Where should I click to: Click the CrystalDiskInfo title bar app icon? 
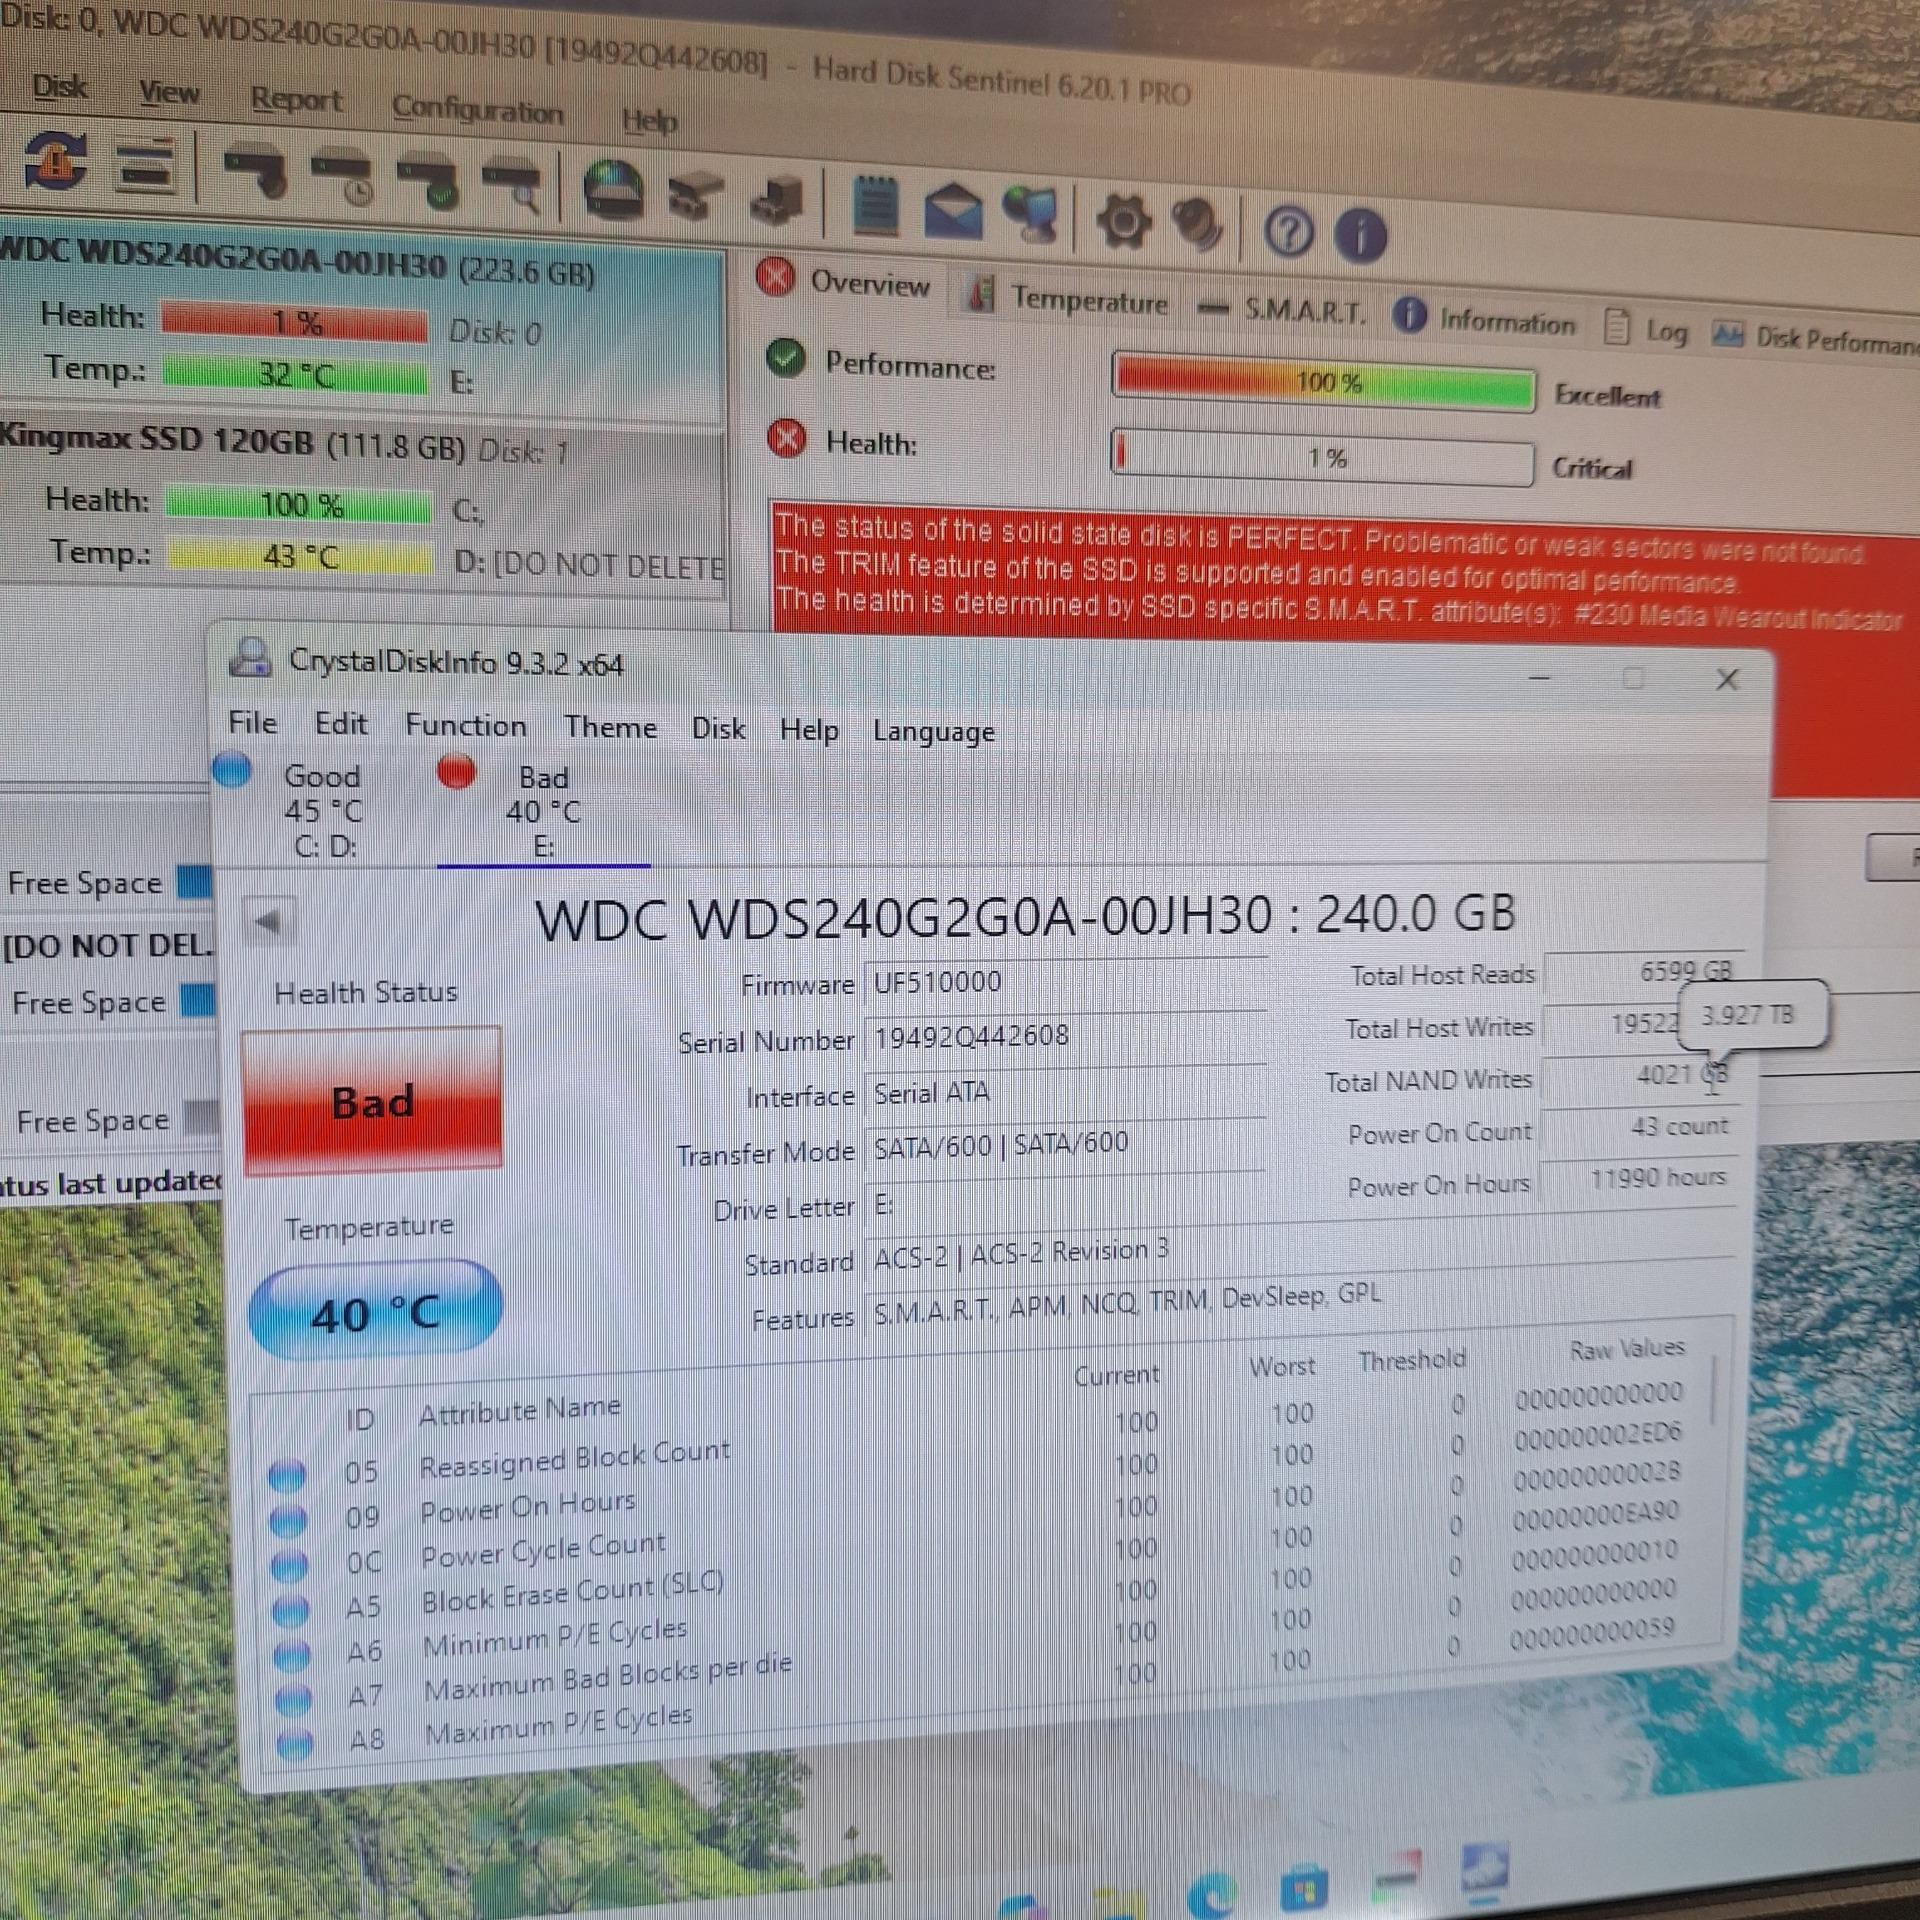point(250,657)
